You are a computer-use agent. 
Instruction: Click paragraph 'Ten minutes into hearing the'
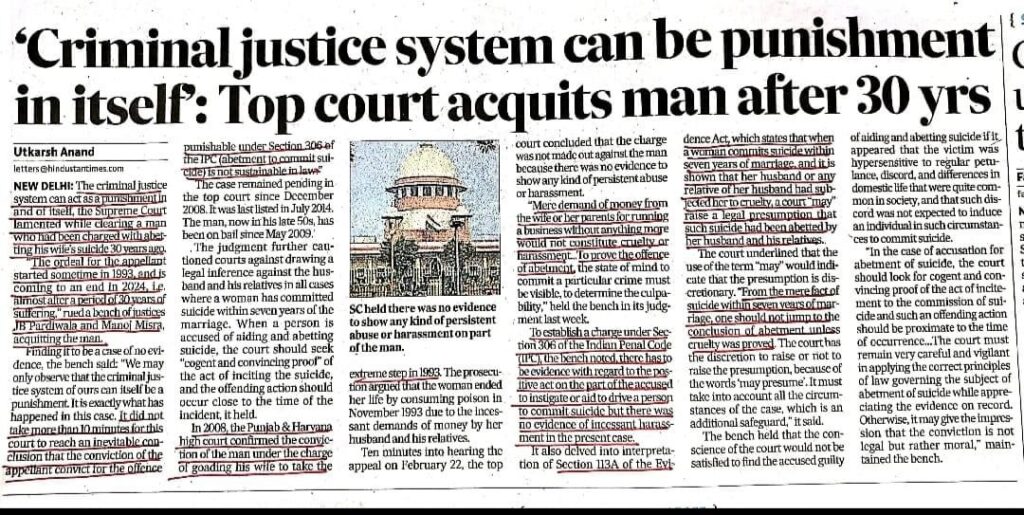coord(426,458)
